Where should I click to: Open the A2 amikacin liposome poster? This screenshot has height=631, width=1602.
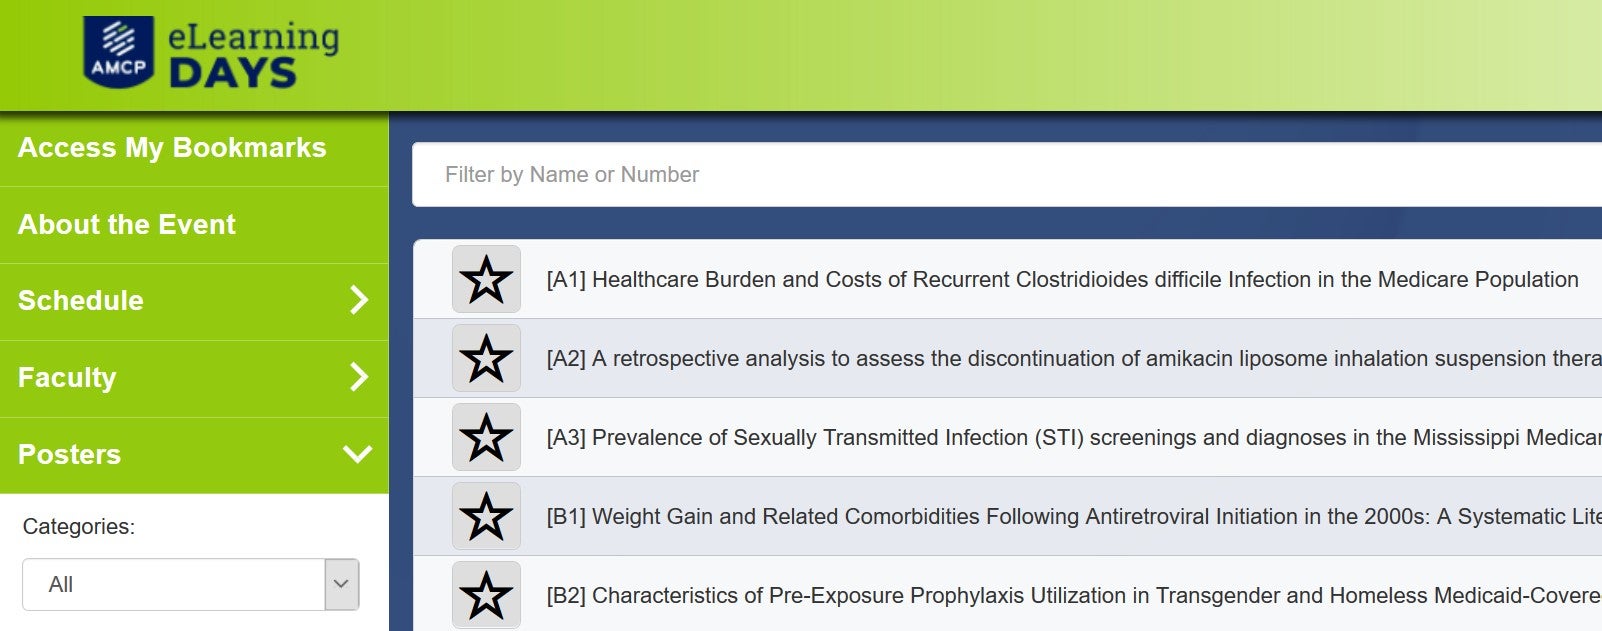click(1074, 358)
